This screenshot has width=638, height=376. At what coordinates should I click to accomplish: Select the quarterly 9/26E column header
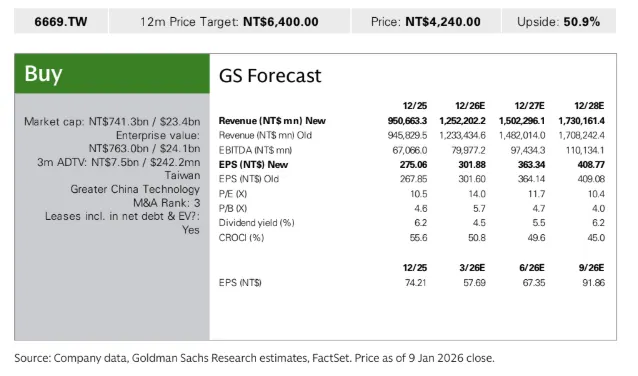(591, 268)
